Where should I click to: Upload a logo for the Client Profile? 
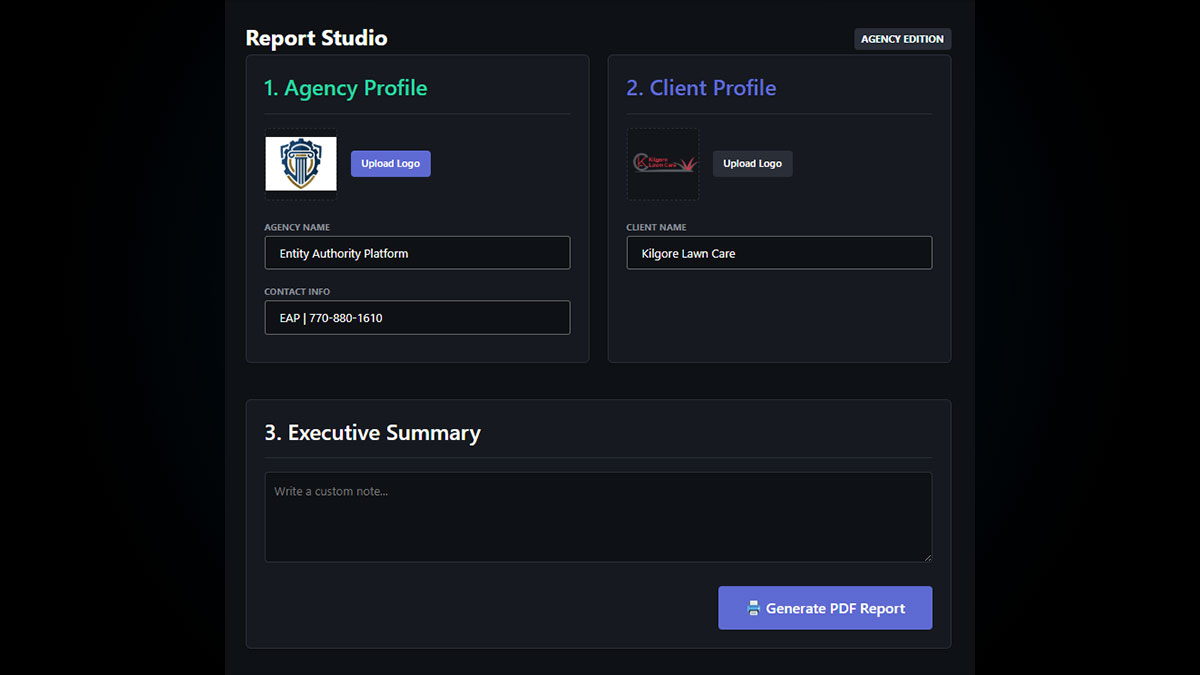point(752,164)
